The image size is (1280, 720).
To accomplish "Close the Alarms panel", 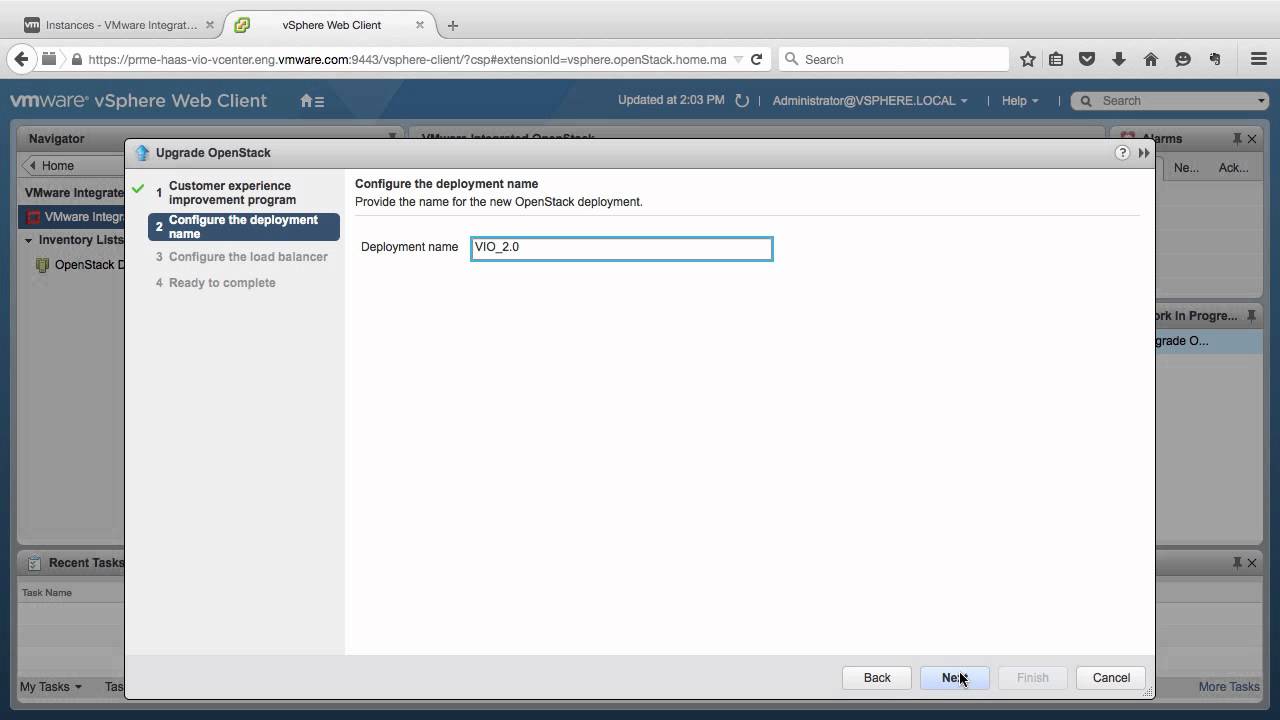I will 1252,139.
